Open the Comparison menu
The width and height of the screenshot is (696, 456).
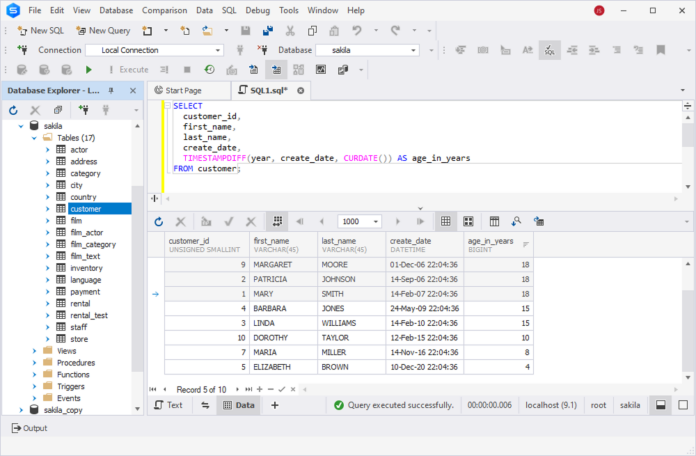164,10
